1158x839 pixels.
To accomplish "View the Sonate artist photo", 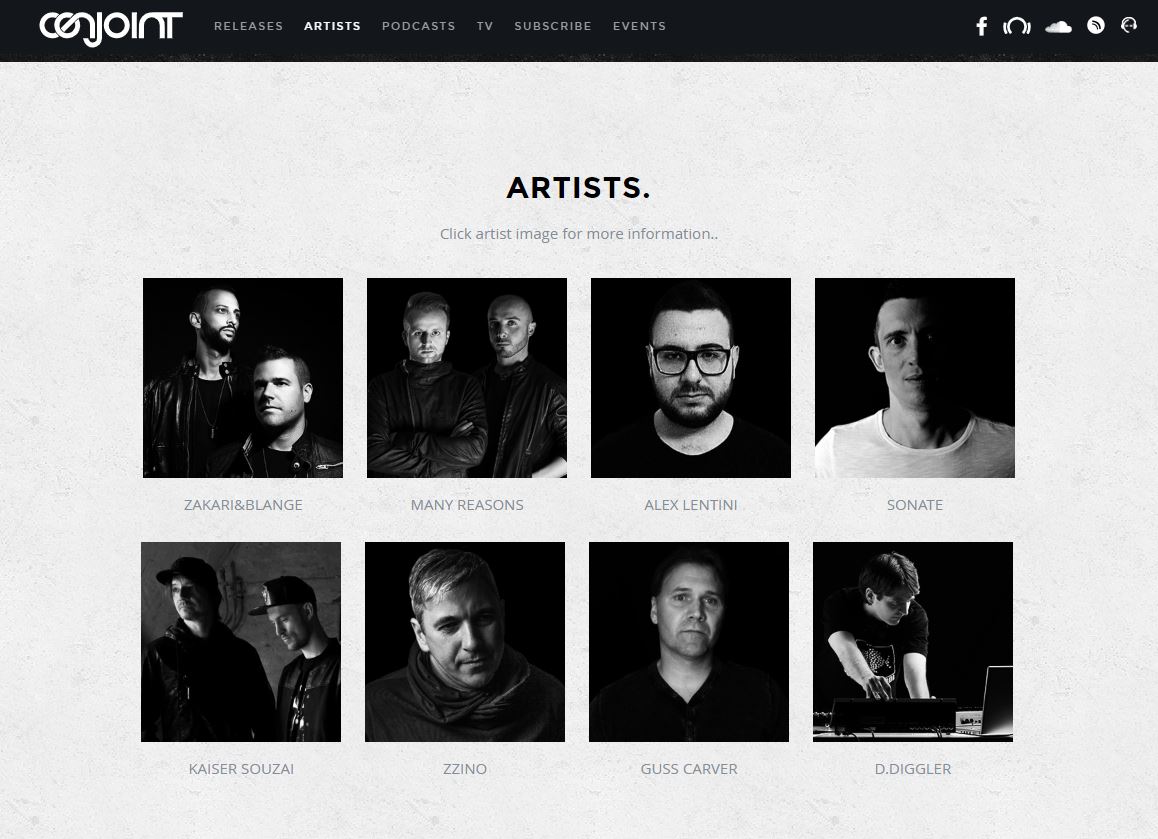I will 915,378.
